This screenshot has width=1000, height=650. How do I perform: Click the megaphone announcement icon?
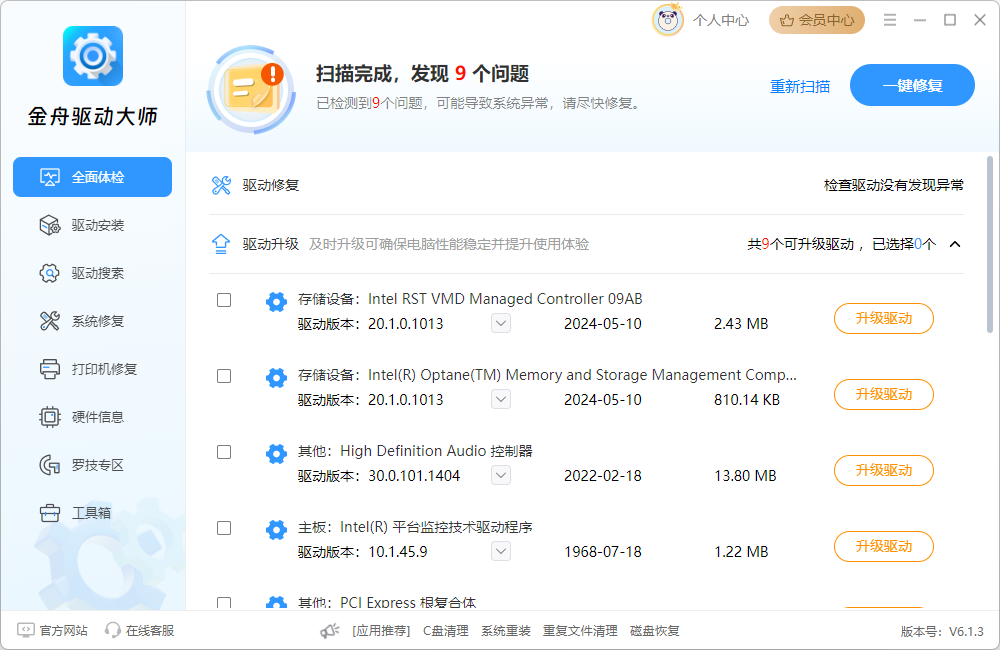(x=330, y=630)
